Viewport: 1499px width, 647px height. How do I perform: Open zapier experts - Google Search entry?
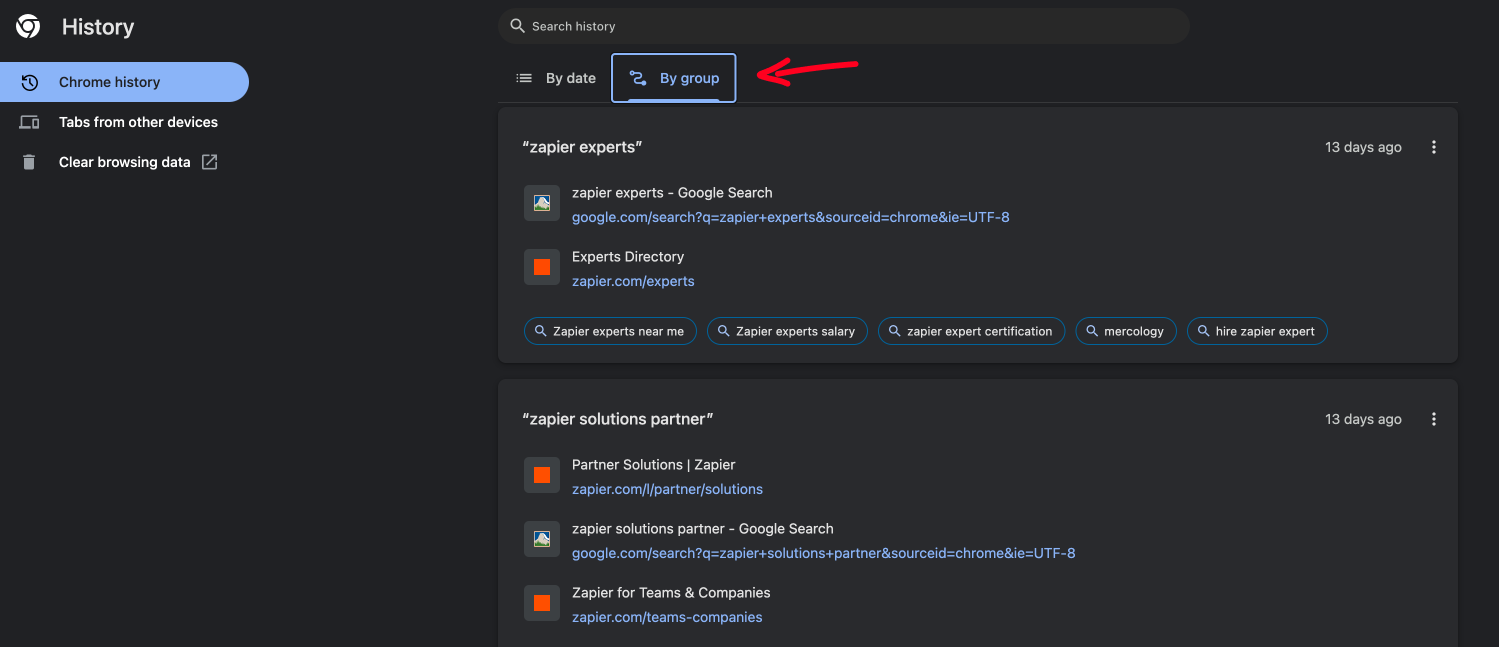(x=672, y=193)
